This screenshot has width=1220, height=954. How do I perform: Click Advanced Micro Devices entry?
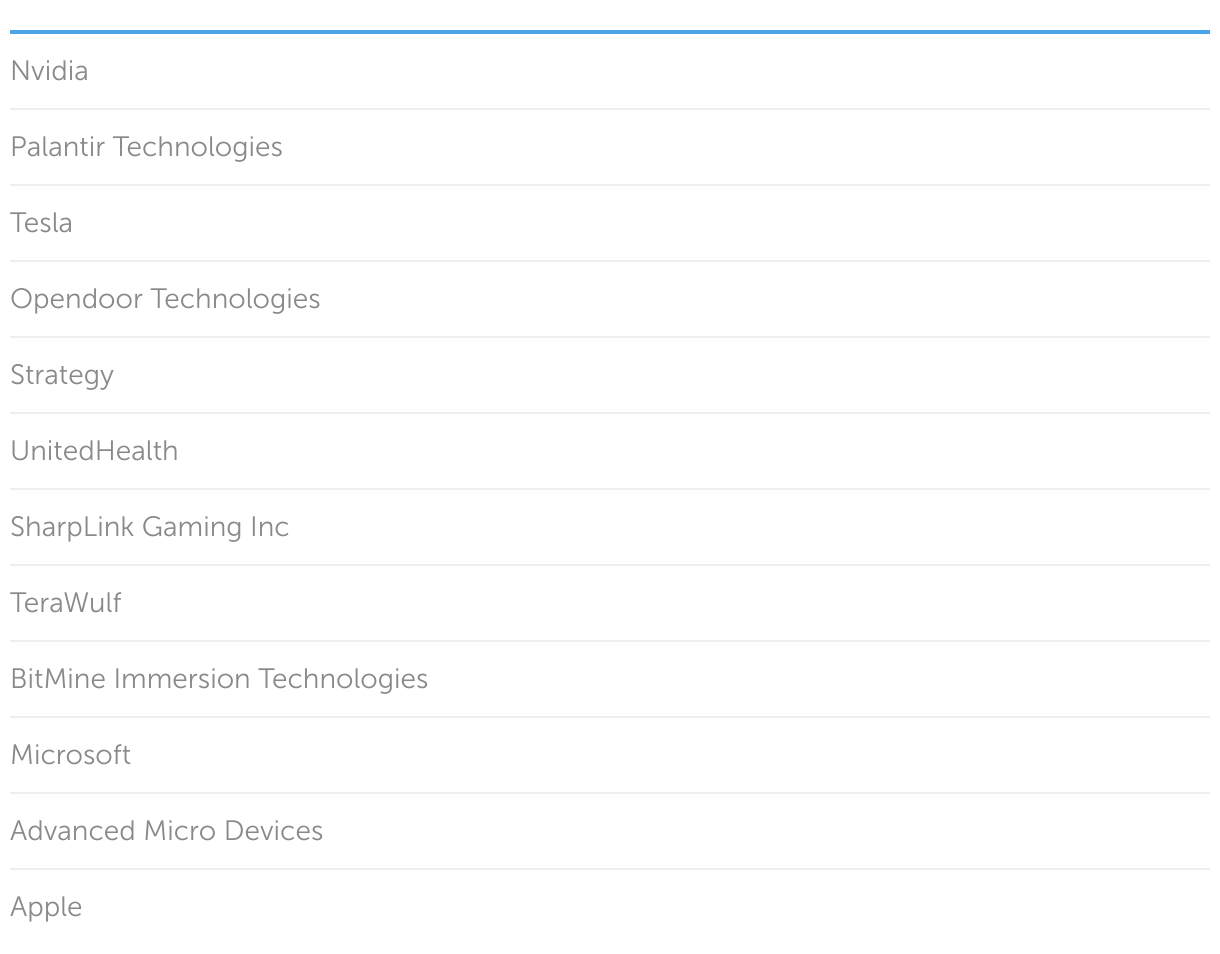point(166,831)
